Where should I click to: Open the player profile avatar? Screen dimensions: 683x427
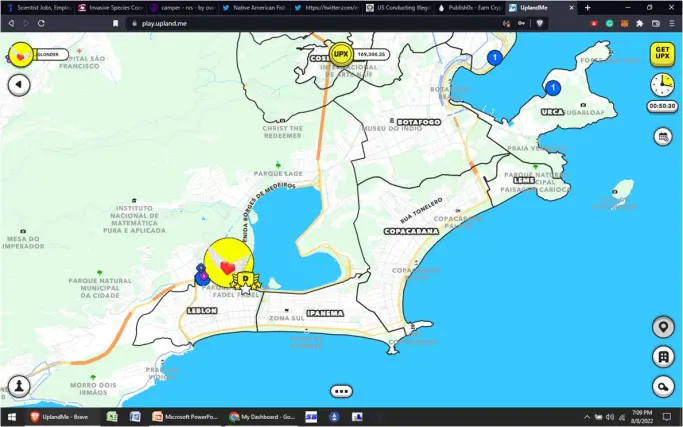(20, 54)
